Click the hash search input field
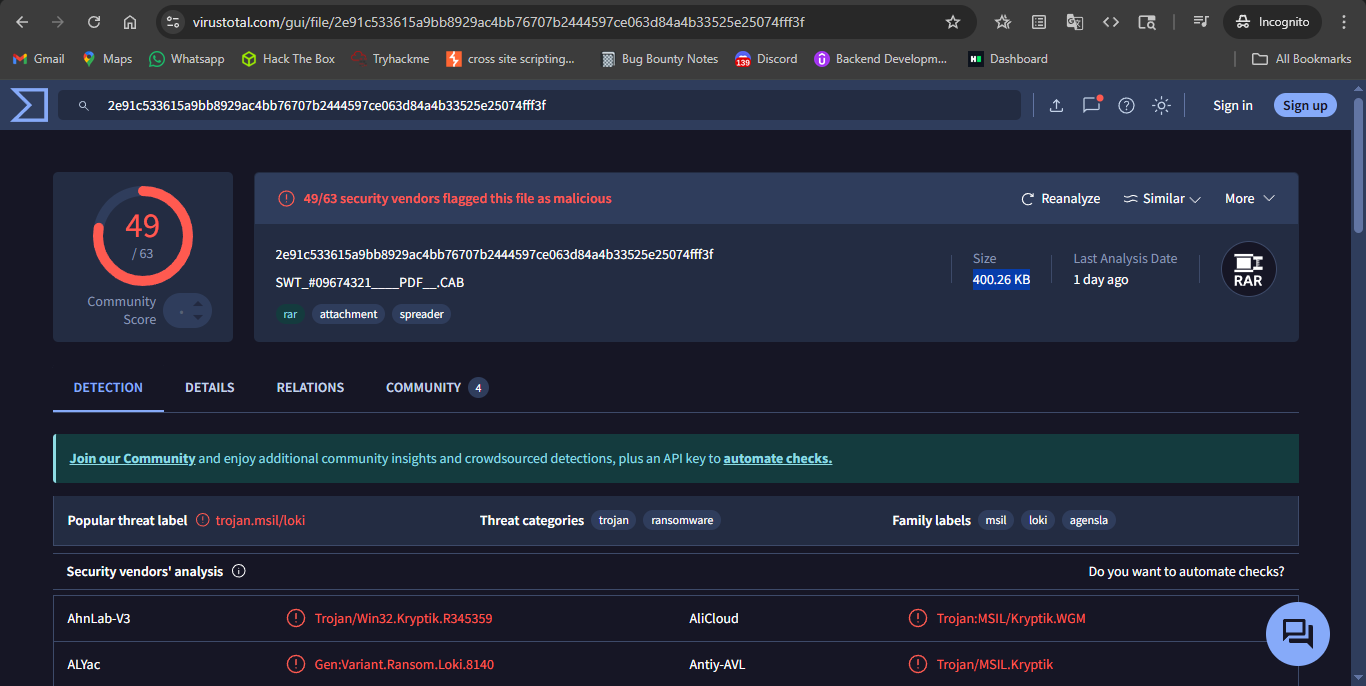 [x=540, y=105]
